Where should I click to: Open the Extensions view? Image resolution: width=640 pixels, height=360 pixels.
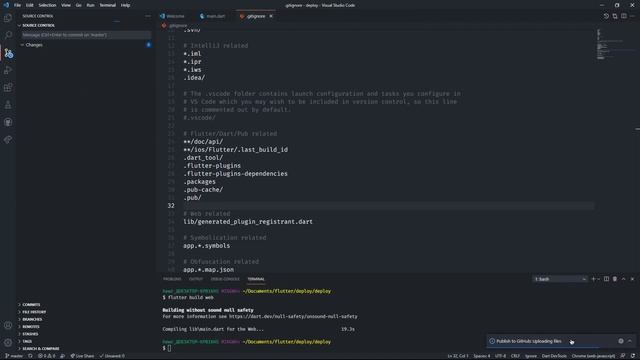coord(8,87)
